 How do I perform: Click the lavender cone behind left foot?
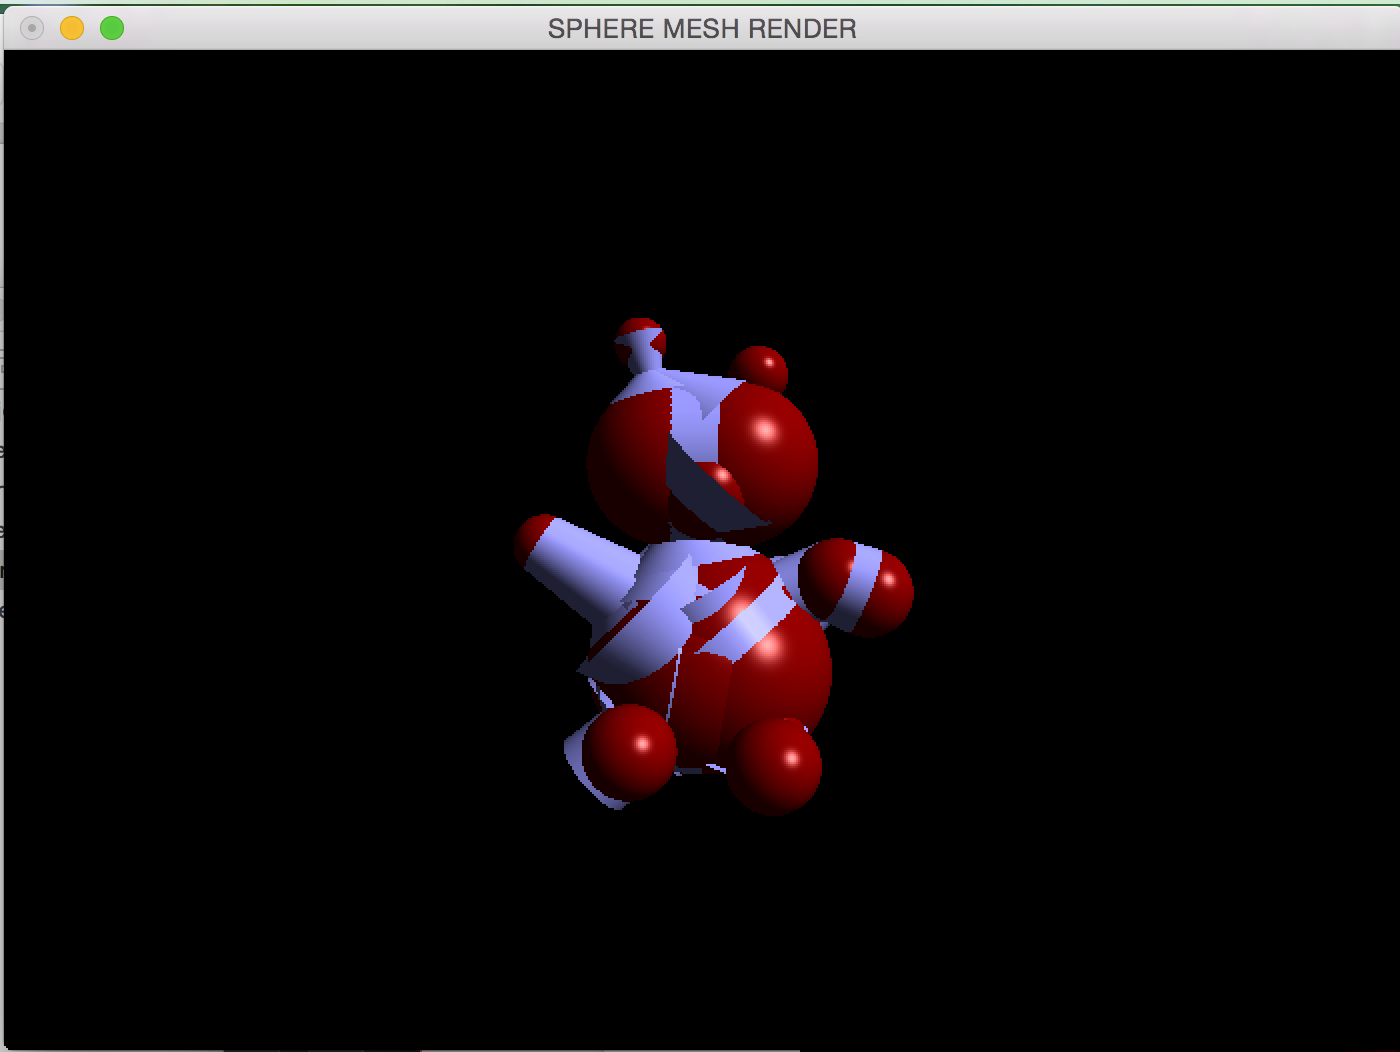583,760
